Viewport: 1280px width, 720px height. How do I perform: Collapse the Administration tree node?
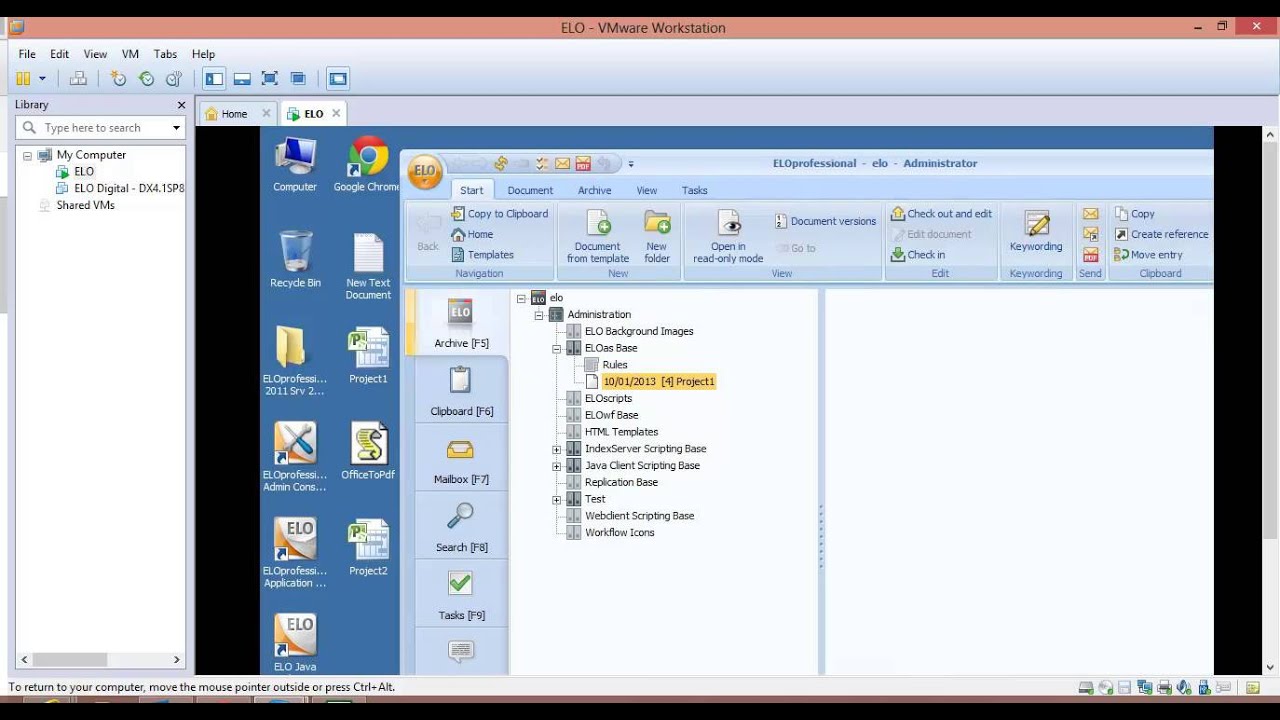[539, 315]
